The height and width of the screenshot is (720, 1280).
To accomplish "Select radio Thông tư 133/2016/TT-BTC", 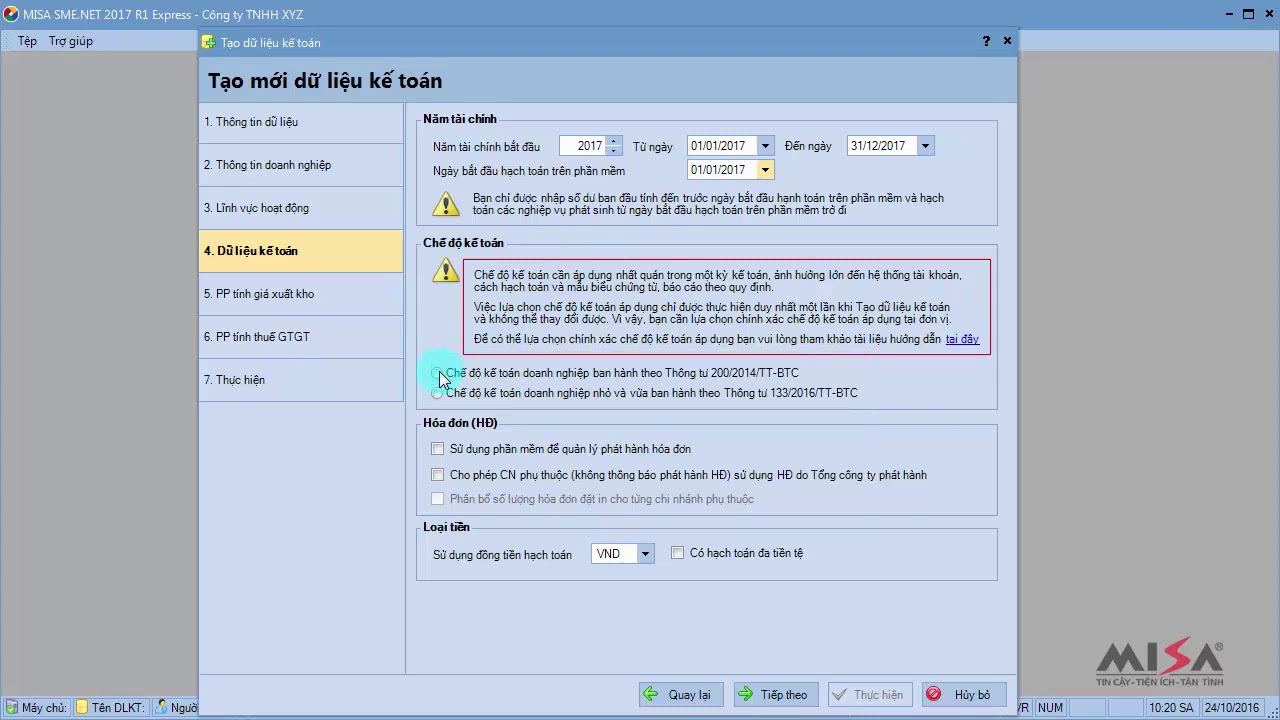I will [437, 393].
